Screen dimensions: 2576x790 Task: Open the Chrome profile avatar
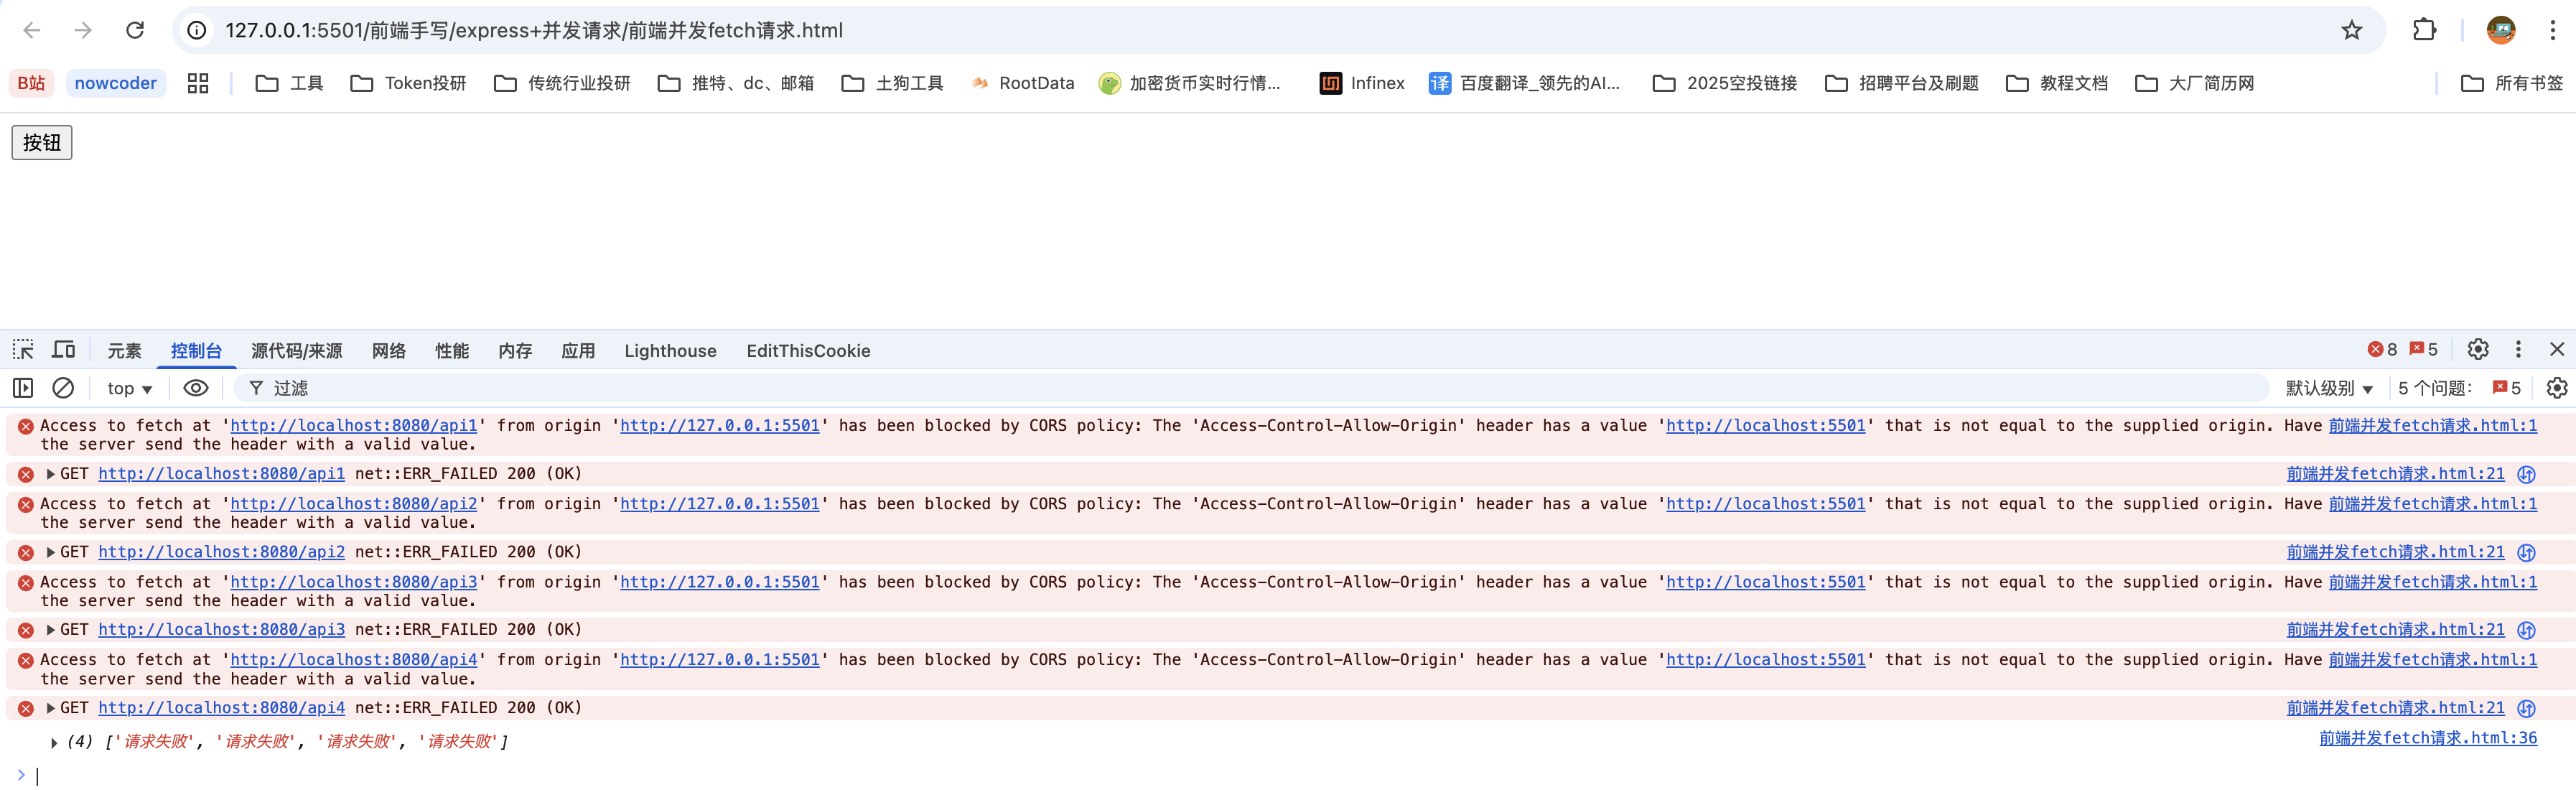pyautogui.click(x=2501, y=31)
